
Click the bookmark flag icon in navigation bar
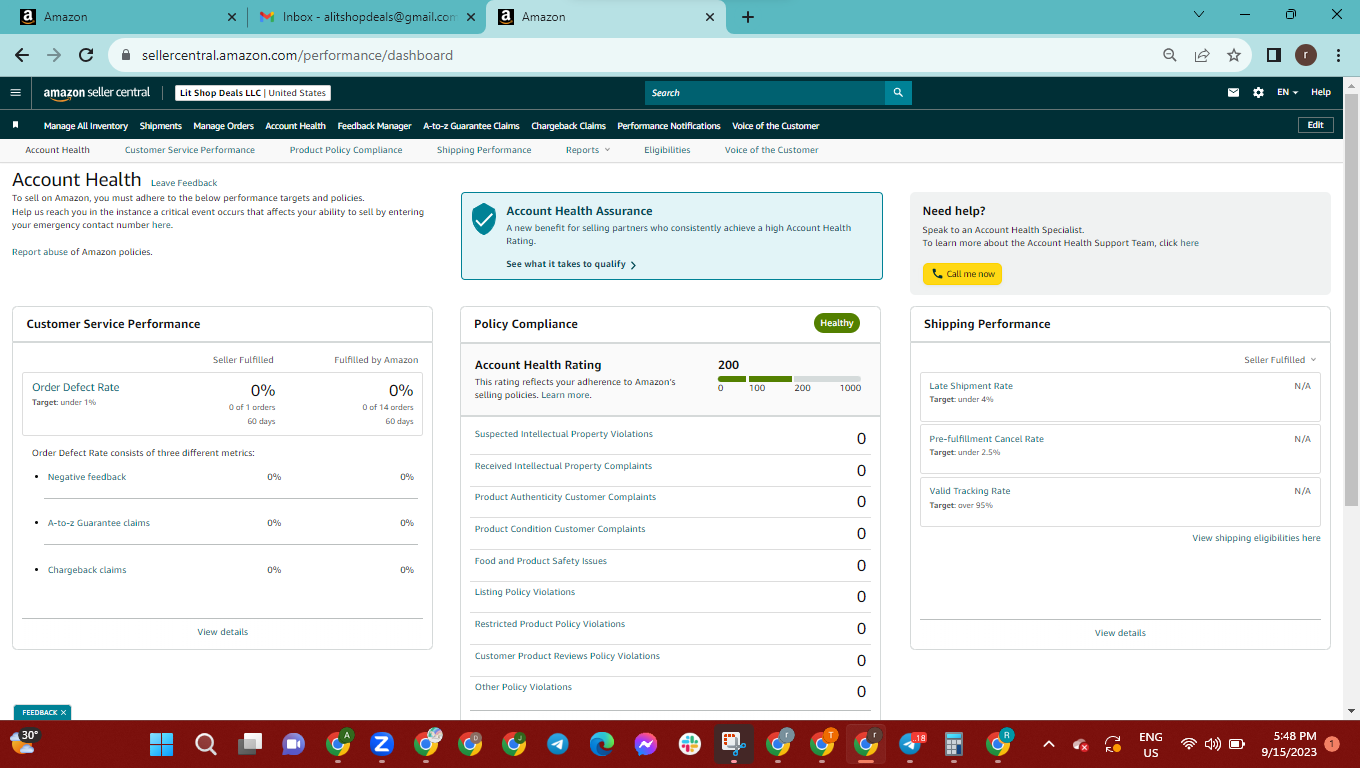[x=15, y=125]
